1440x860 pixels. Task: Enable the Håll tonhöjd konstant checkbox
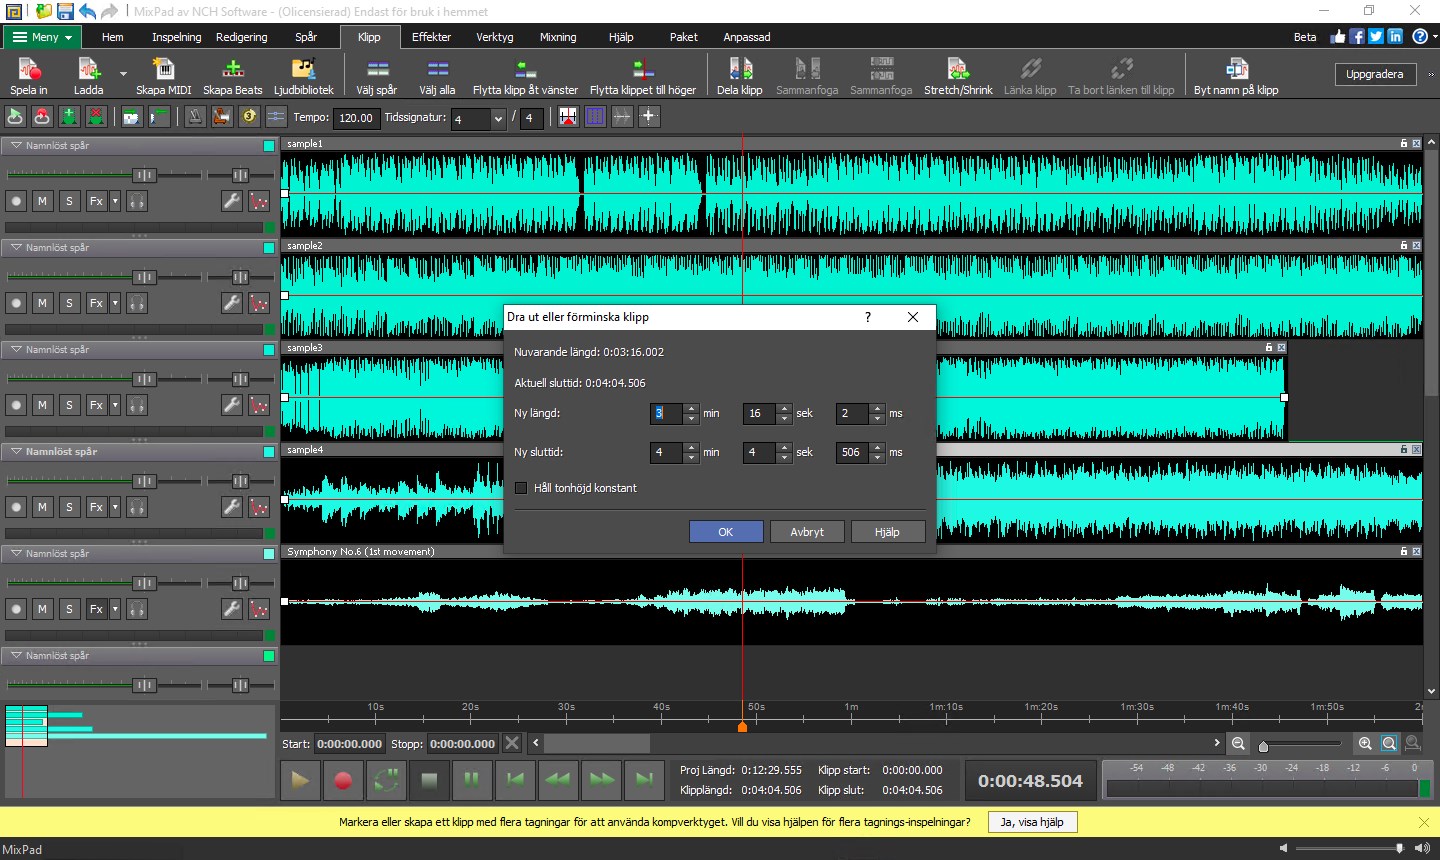(x=521, y=488)
